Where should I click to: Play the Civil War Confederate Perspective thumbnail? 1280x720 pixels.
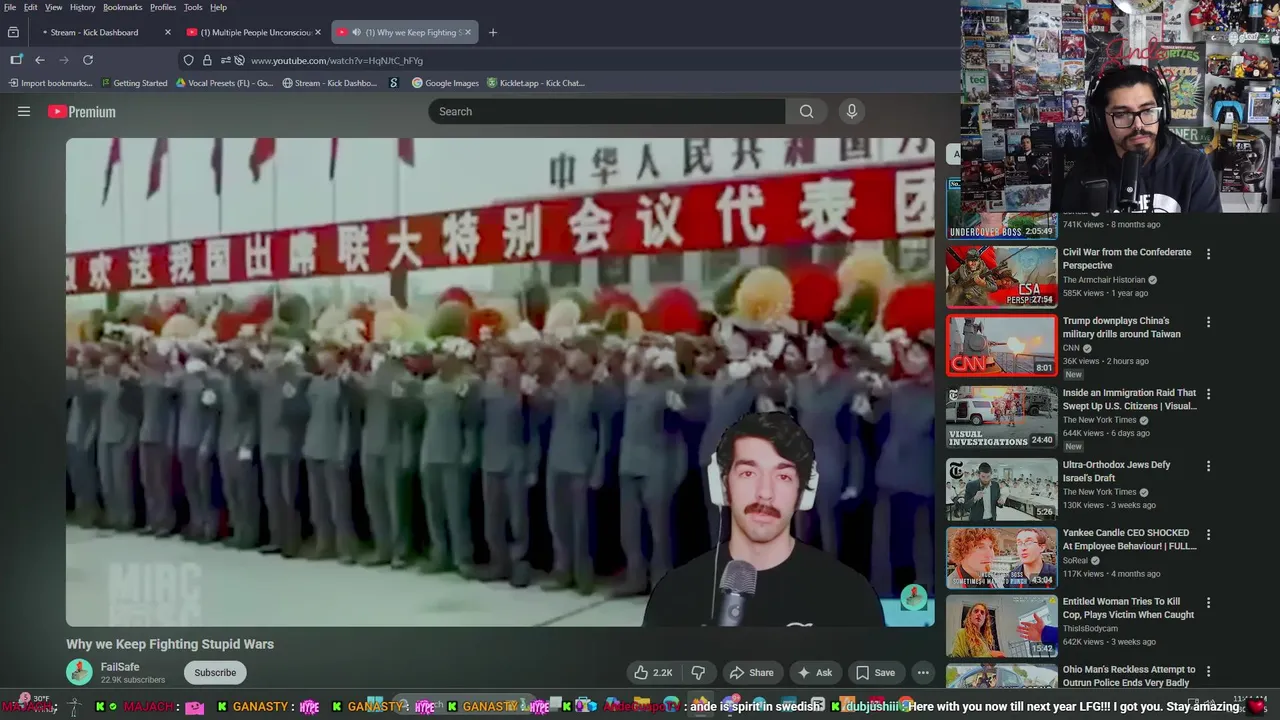(x=1001, y=277)
